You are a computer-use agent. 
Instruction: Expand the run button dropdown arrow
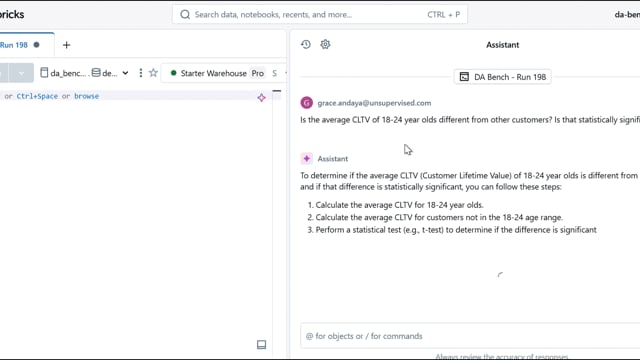(21, 73)
